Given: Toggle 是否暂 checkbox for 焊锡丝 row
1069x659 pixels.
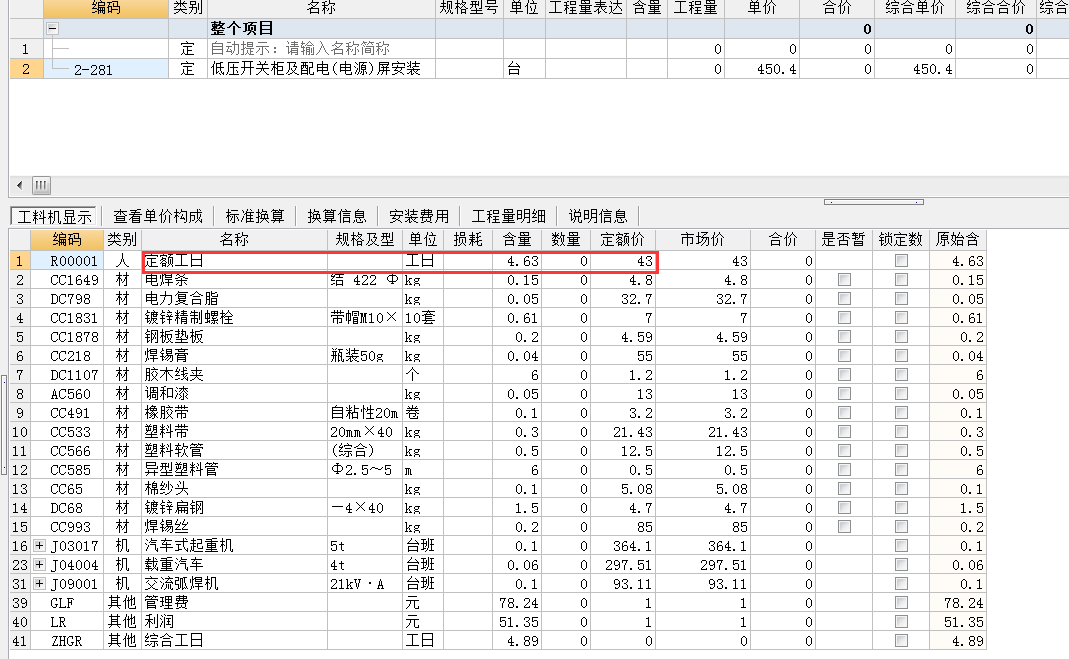Looking at the screenshot, I should click(x=844, y=527).
